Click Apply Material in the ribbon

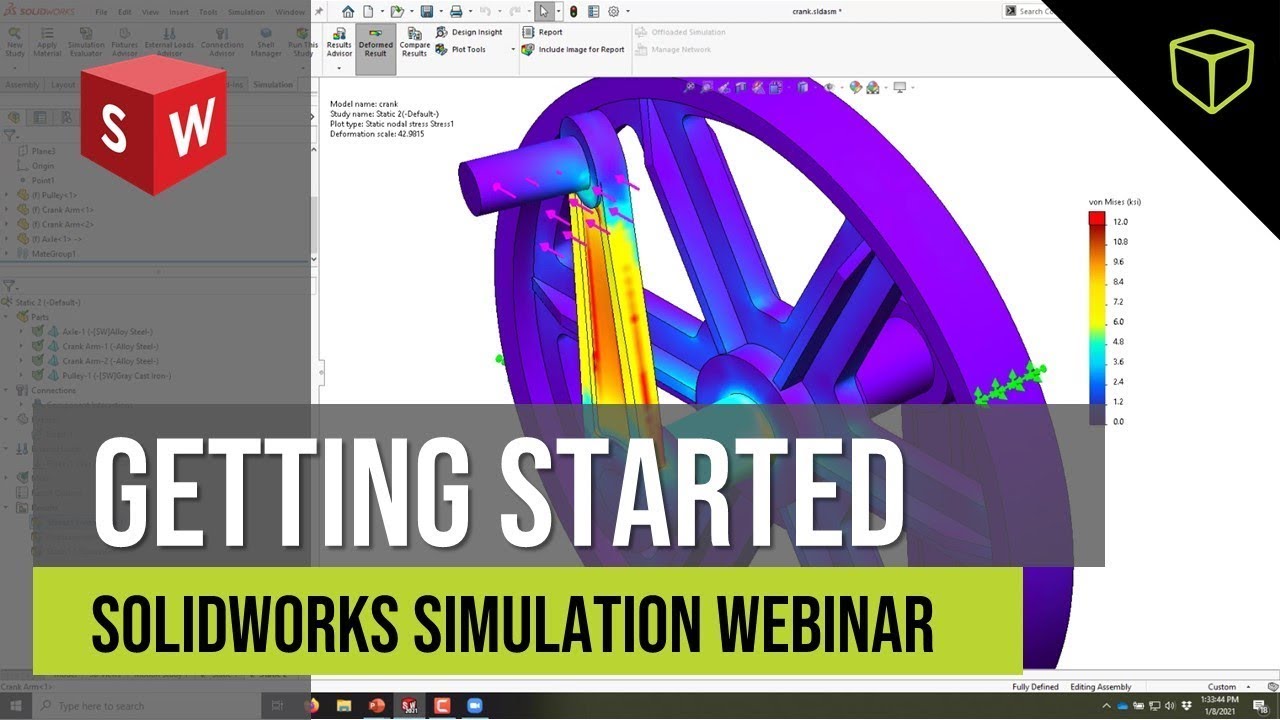tap(47, 41)
